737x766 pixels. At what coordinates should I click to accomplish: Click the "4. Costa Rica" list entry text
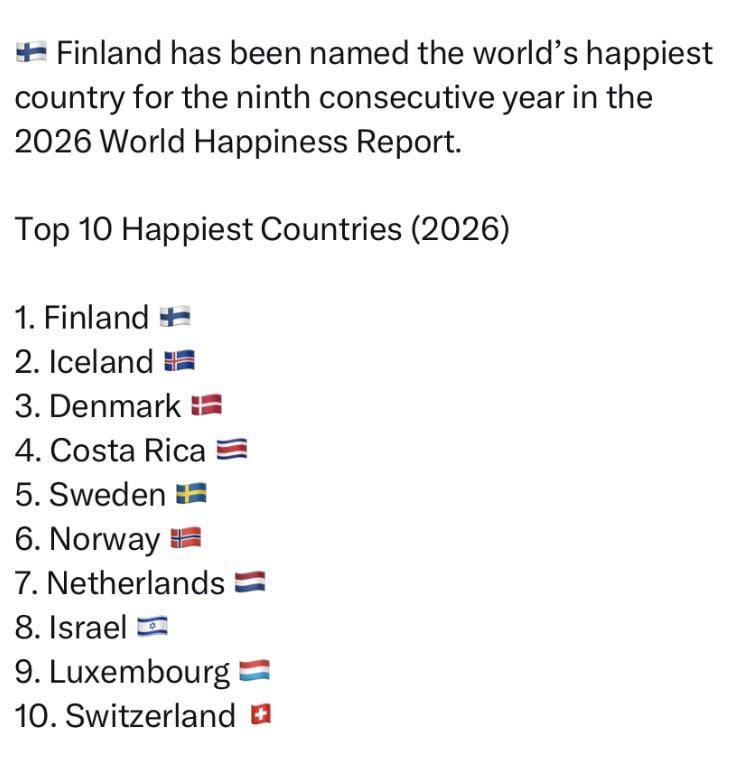pos(110,450)
